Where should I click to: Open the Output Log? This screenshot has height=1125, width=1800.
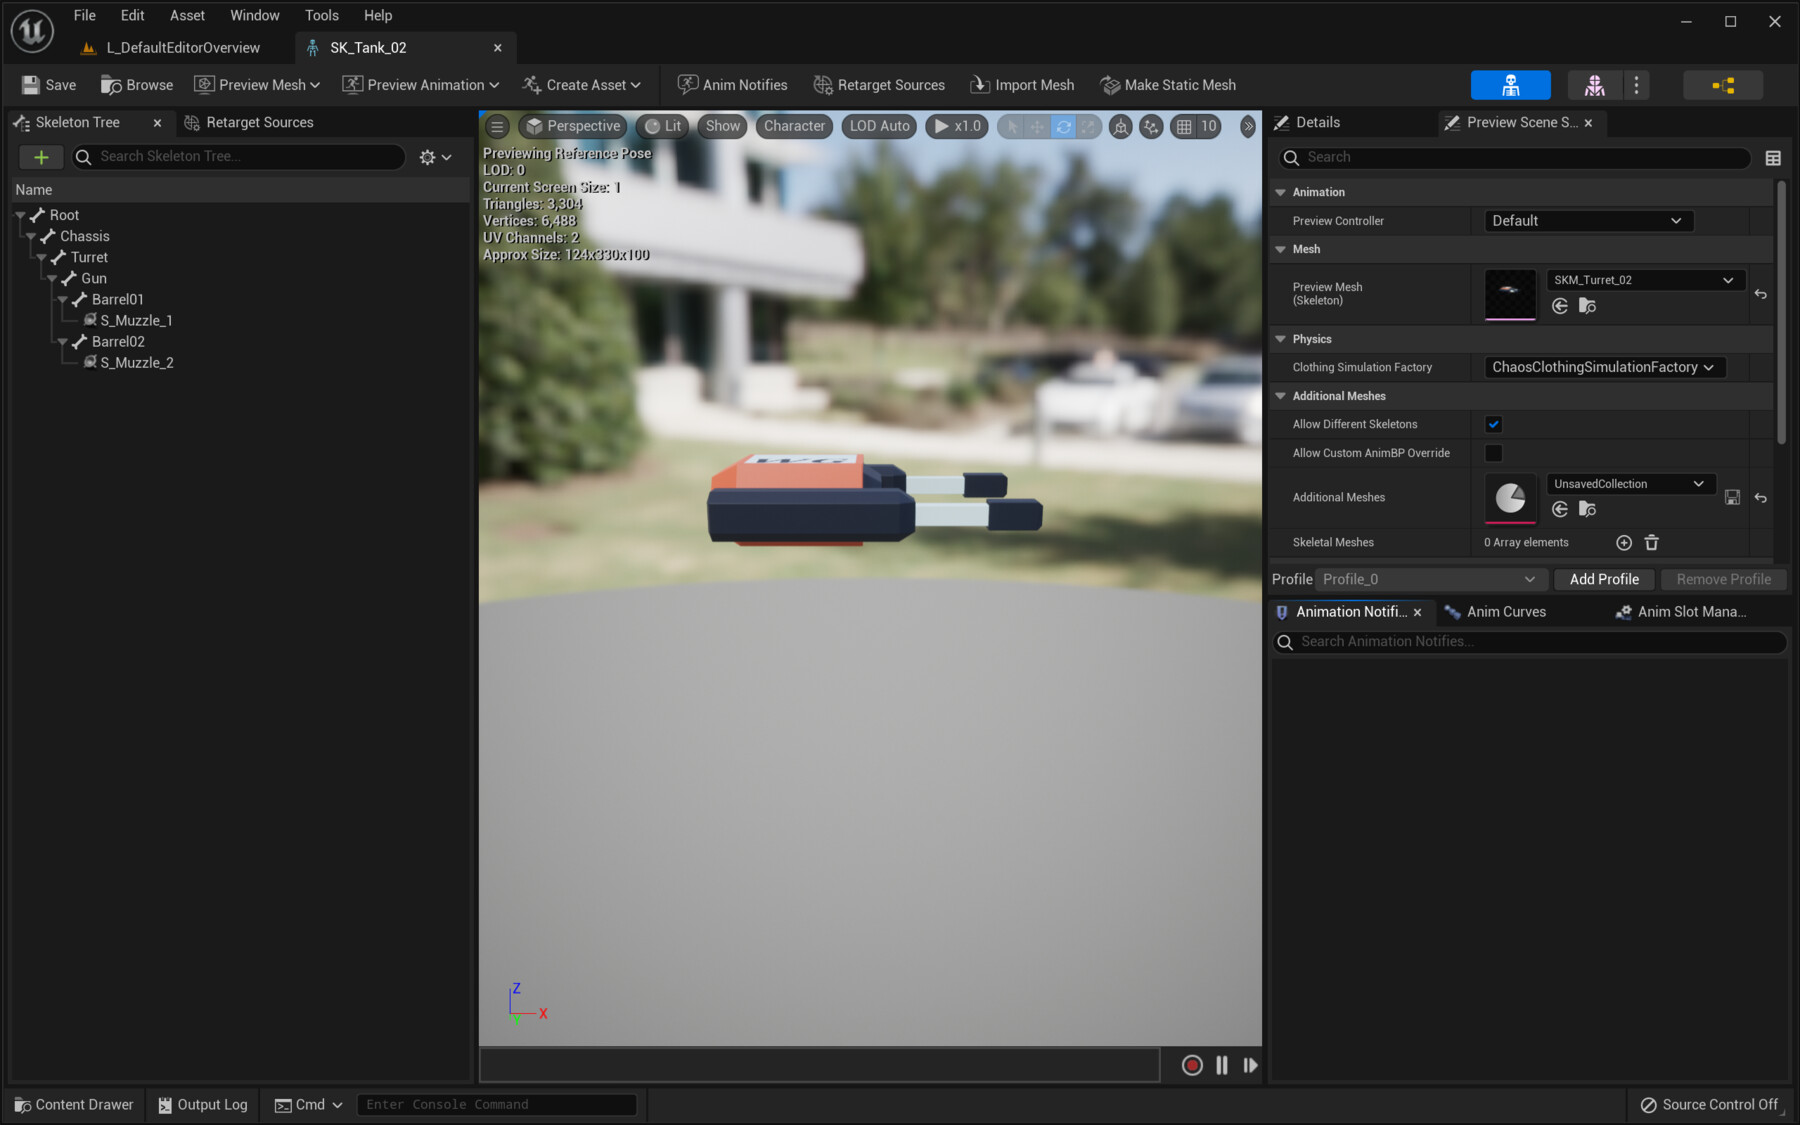point(203,1105)
